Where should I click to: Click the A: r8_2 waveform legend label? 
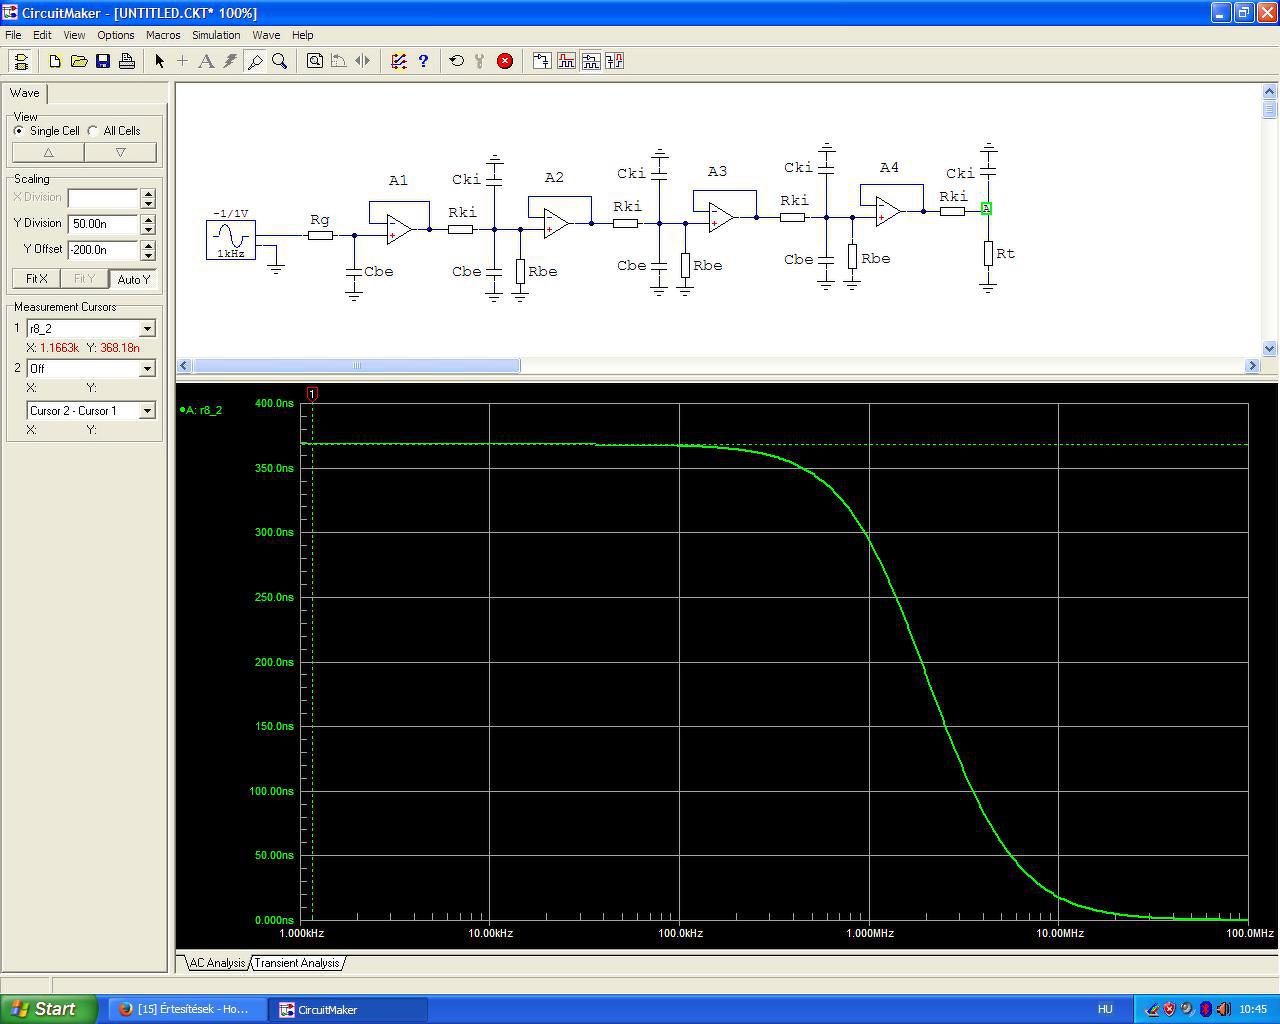(x=201, y=410)
